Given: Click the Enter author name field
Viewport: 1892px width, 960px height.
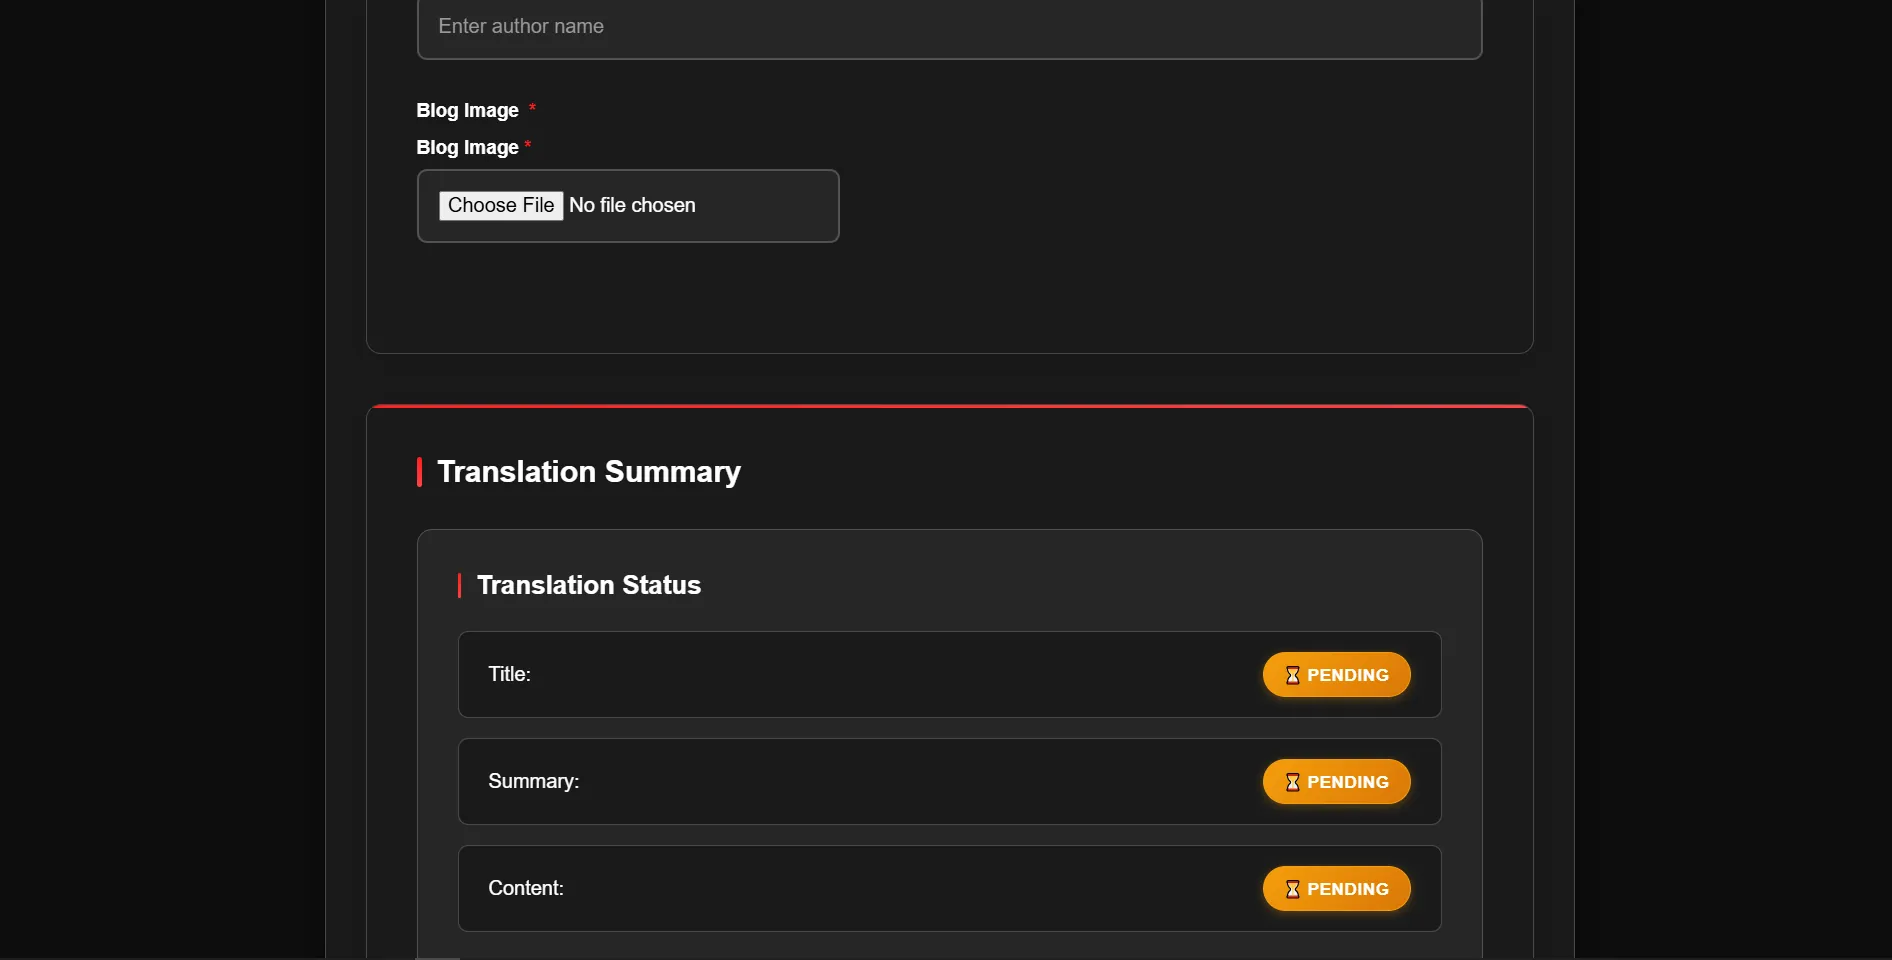Looking at the screenshot, I should (949, 27).
